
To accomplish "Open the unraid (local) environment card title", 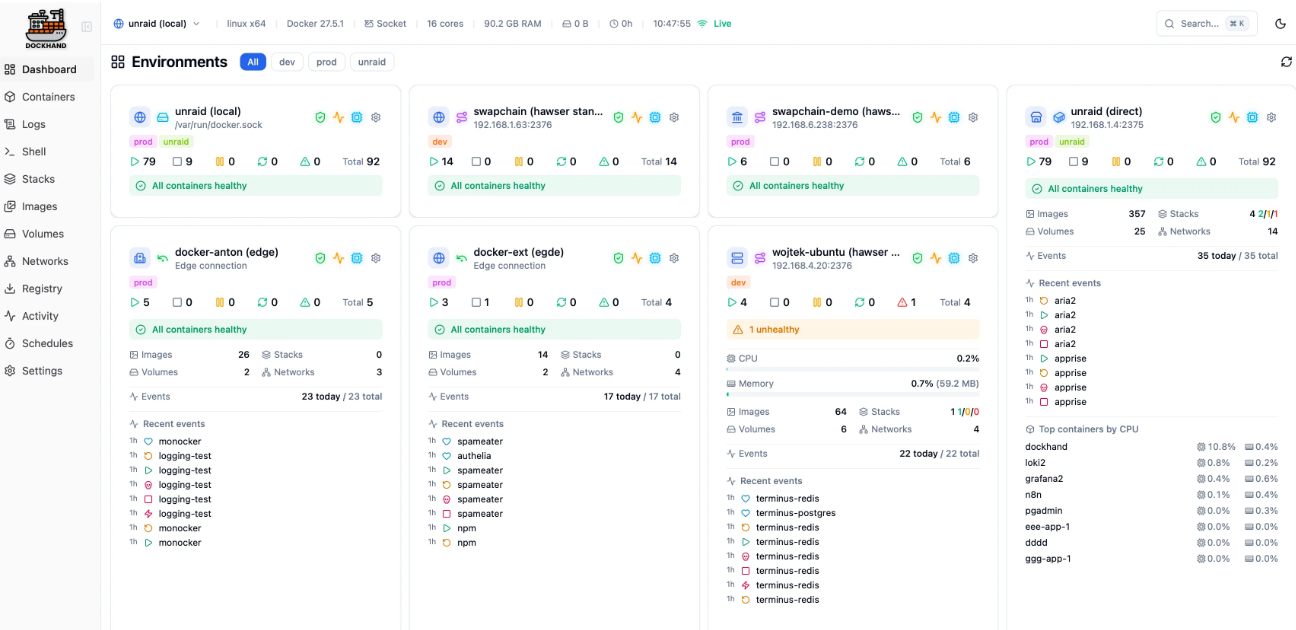I will (208, 111).
